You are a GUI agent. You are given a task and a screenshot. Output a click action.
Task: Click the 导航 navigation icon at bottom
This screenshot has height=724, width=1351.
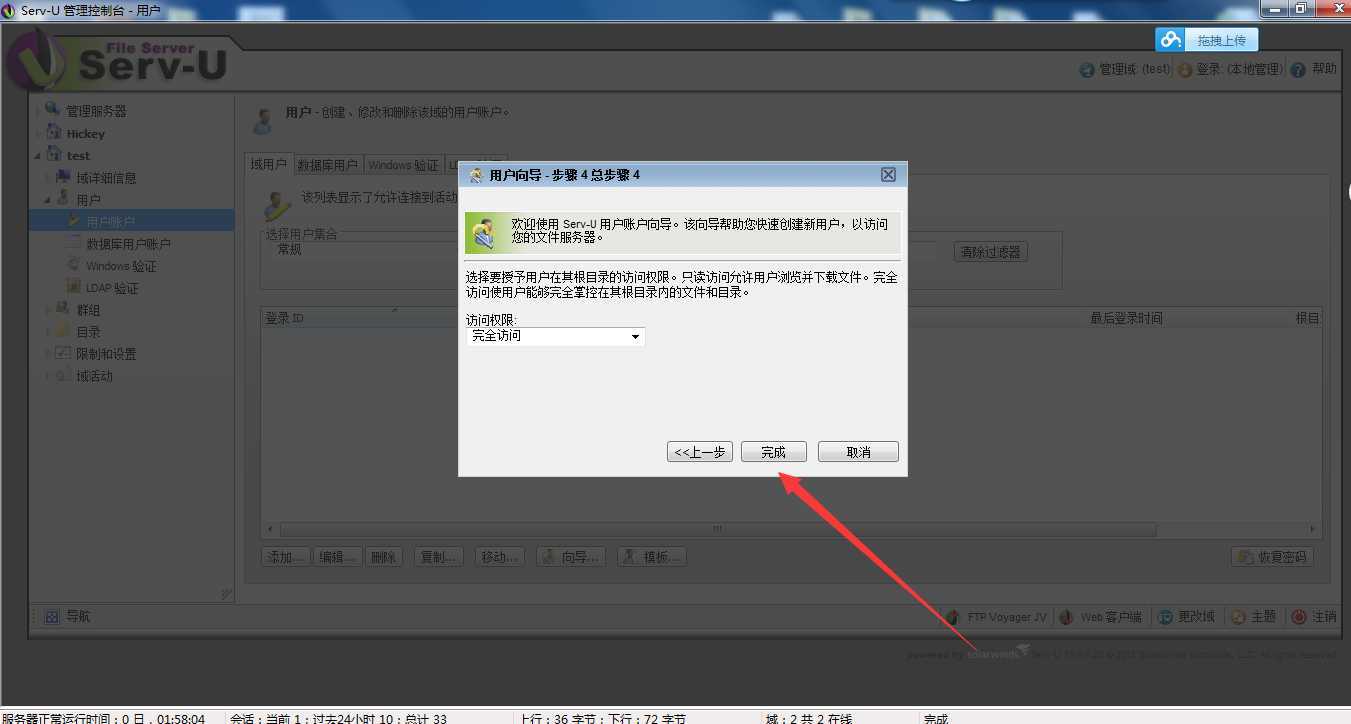point(51,617)
